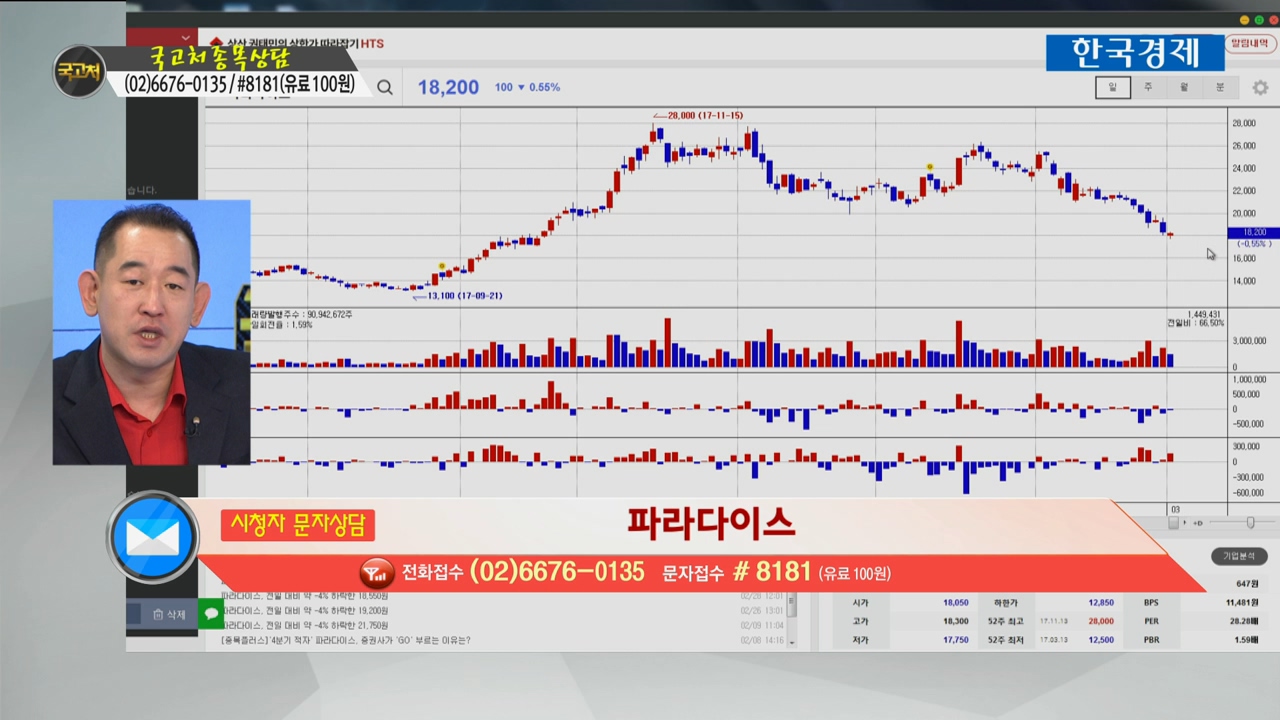The height and width of the screenshot is (720, 1280).
Task: Click the HTS title logo icon
Action: pos(216,43)
